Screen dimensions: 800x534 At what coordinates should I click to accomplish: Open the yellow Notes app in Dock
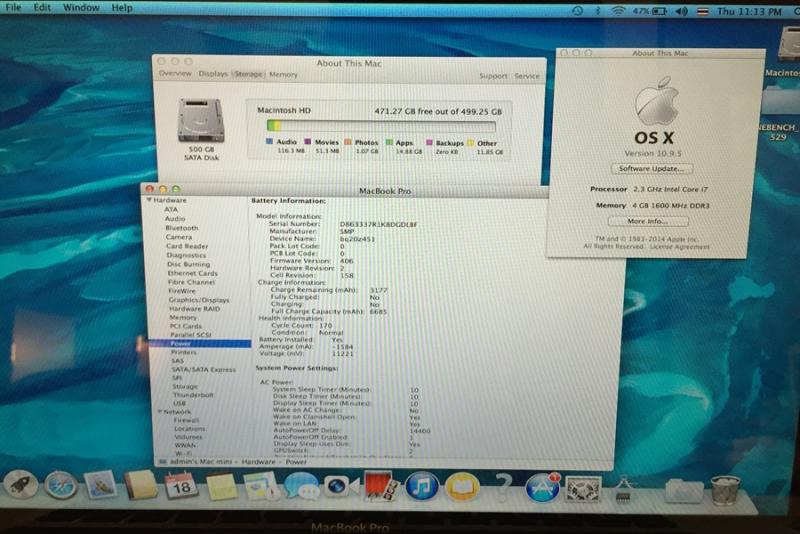click(221, 486)
